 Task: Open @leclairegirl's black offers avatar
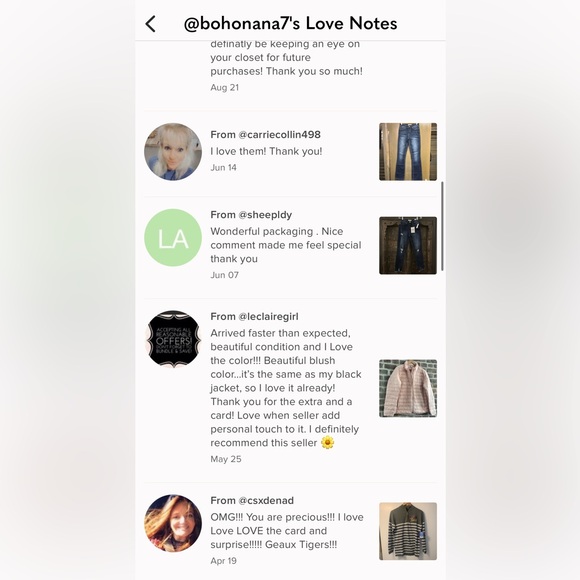(173, 339)
